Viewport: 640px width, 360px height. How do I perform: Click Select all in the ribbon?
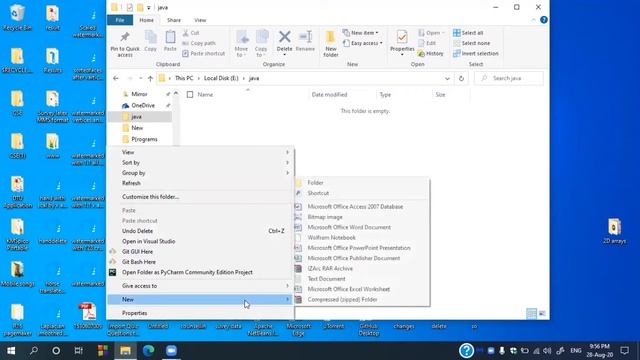click(468, 33)
